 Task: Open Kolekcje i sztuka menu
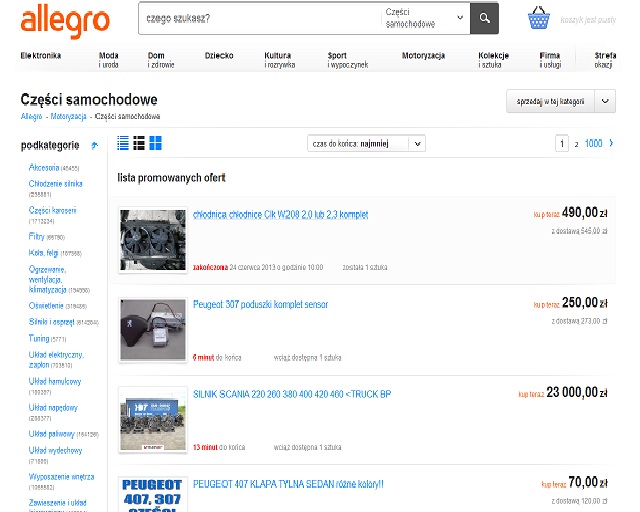(x=493, y=60)
